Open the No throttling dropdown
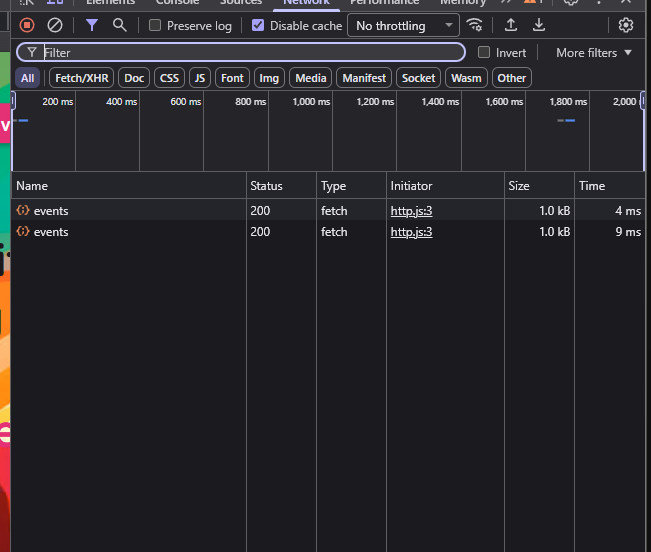 click(x=403, y=26)
